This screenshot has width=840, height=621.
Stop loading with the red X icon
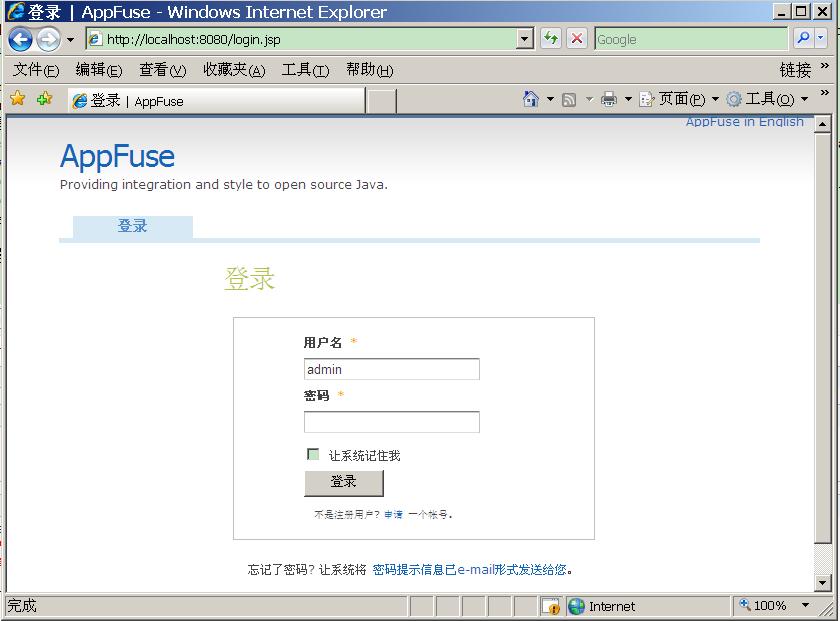pyautogui.click(x=576, y=39)
